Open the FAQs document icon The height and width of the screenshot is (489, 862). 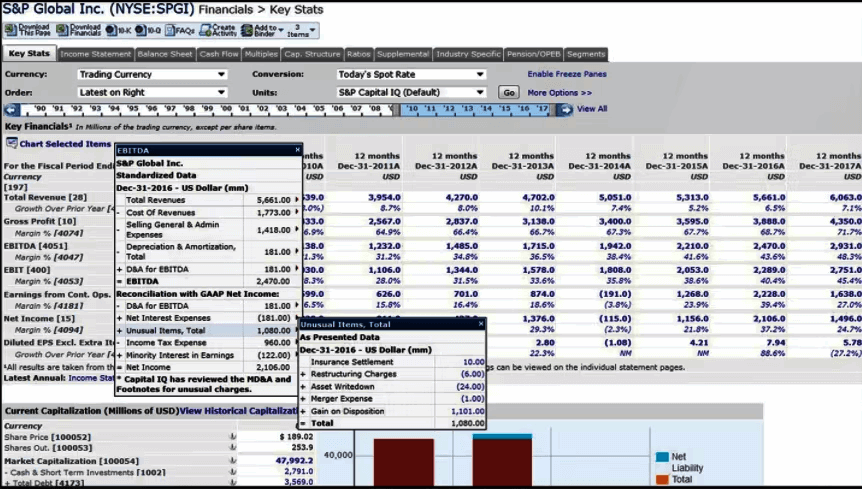(x=170, y=31)
